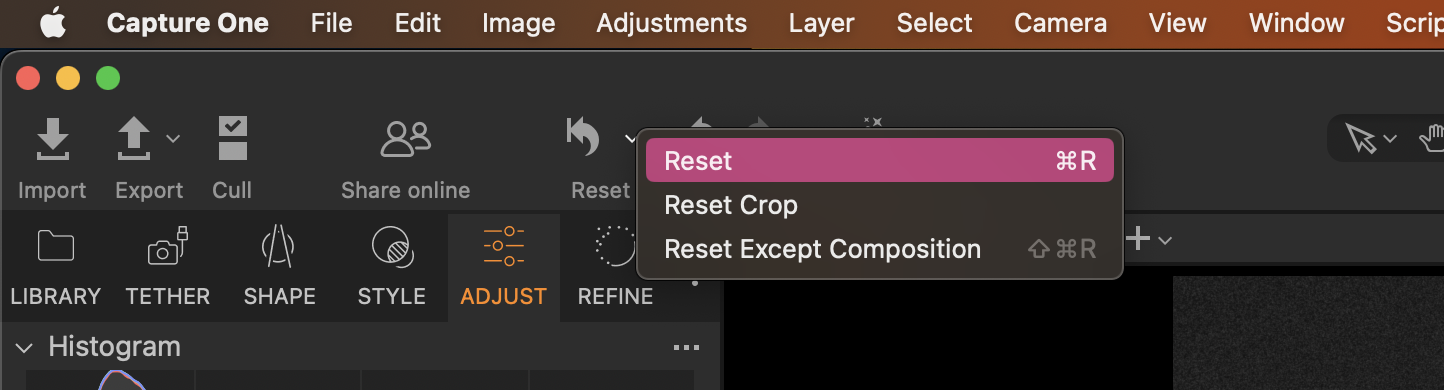Open the STYLE tool tab
The height and width of the screenshot is (390, 1444).
(x=391, y=268)
